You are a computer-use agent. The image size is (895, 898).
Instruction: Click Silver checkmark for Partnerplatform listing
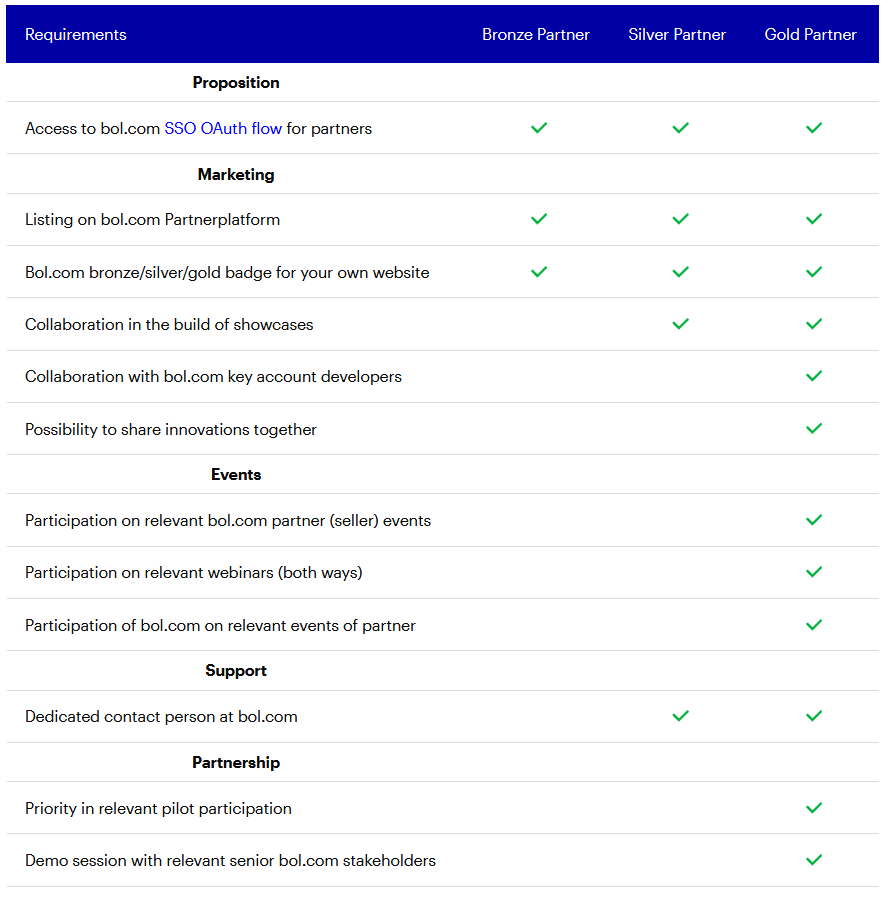(680, 219)
